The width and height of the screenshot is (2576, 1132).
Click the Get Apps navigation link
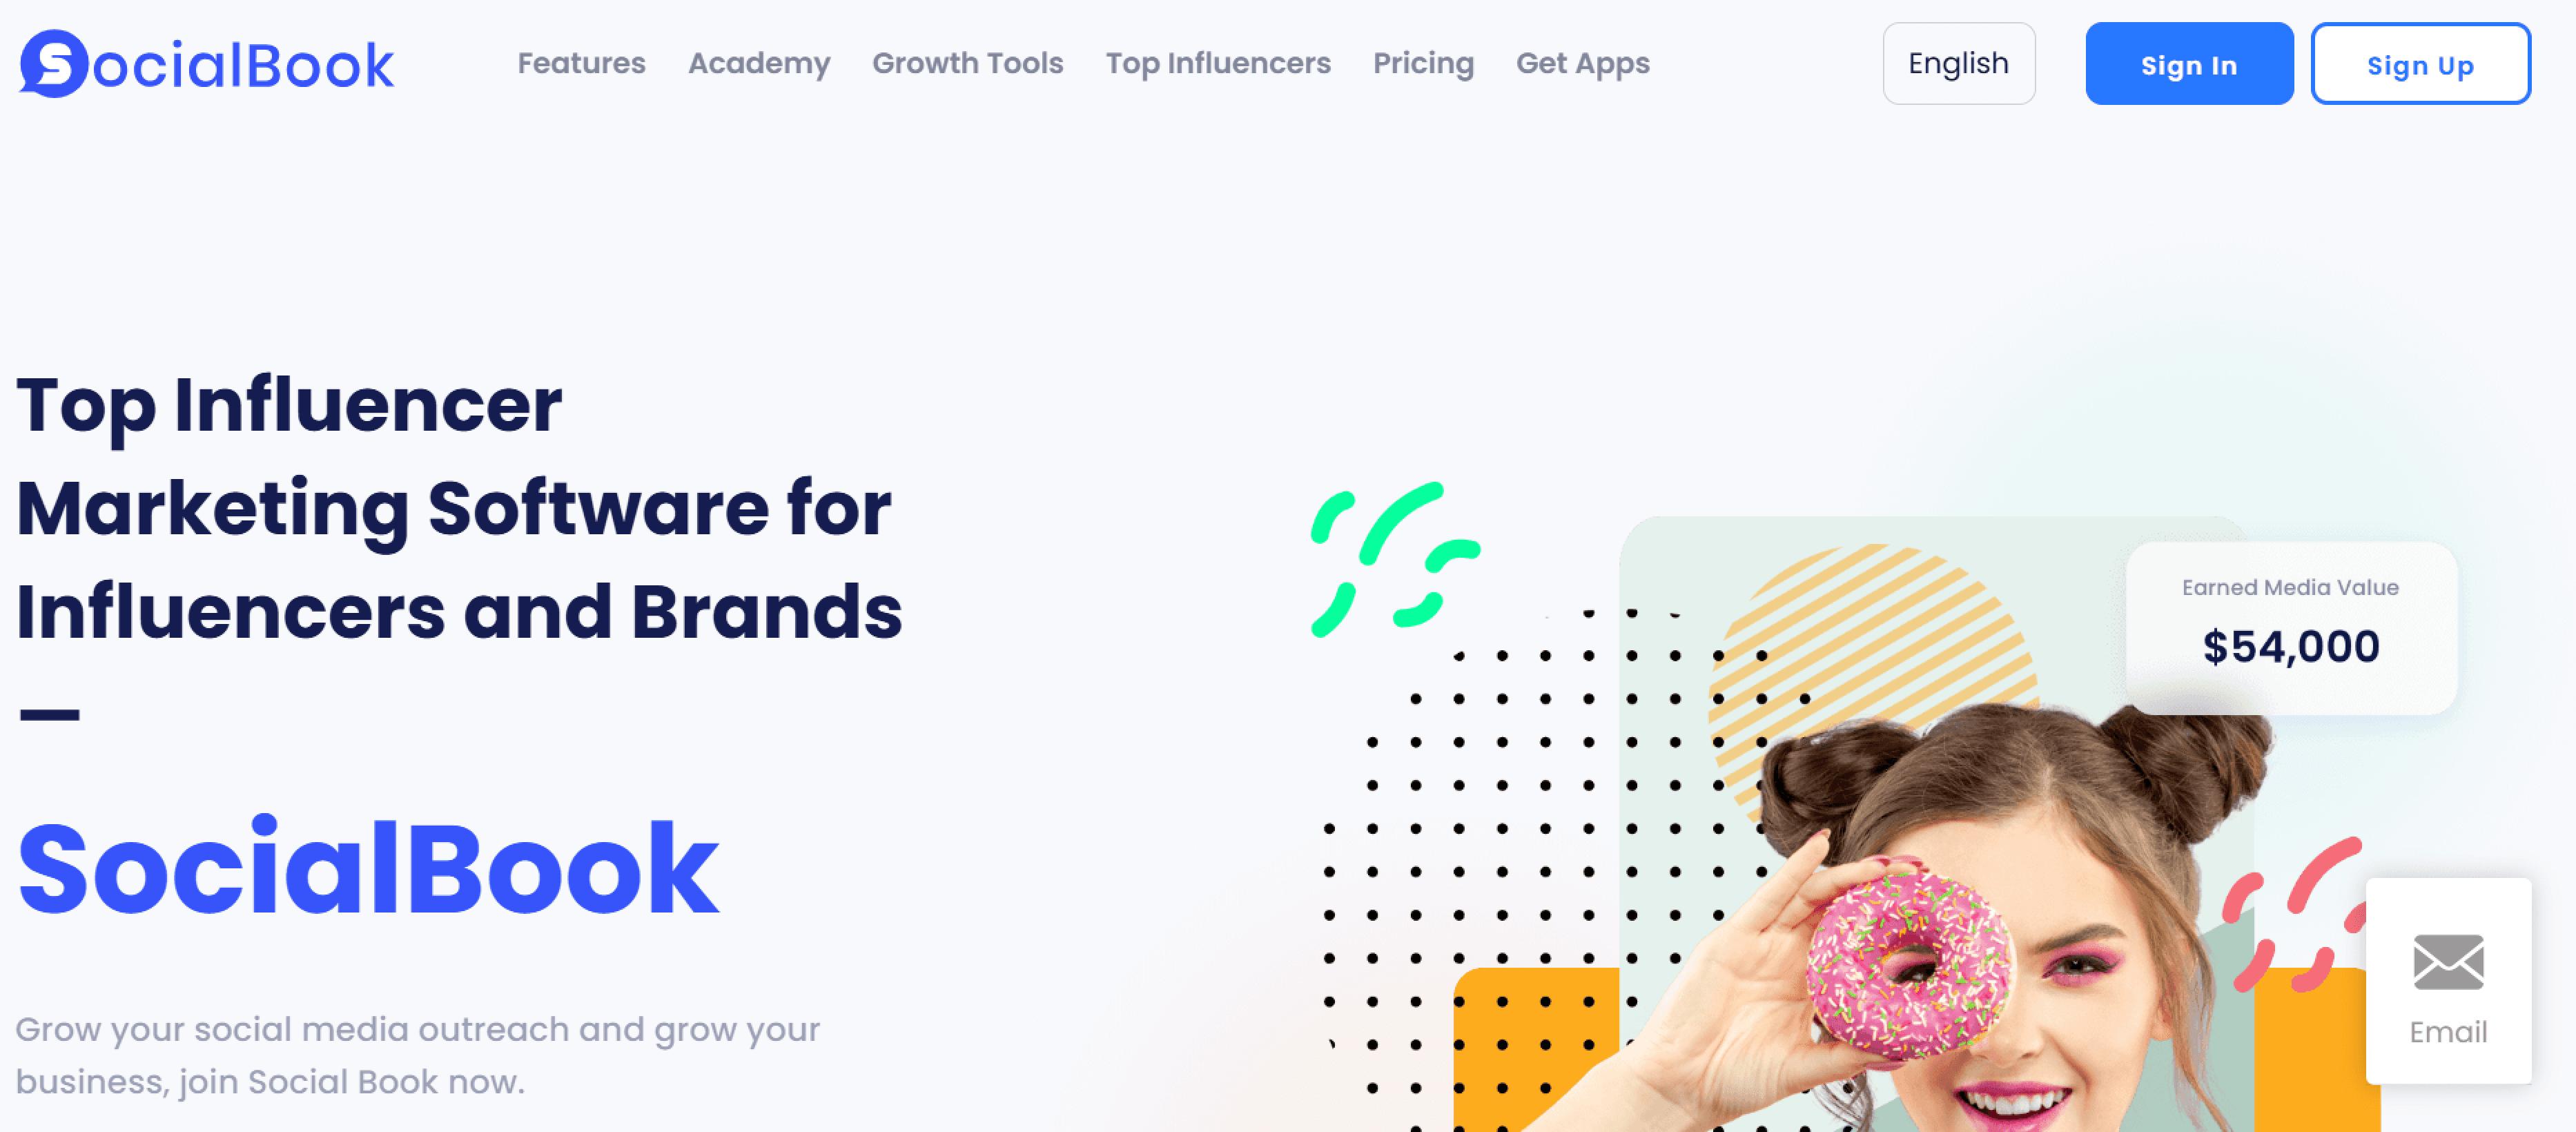point(1582,62)
